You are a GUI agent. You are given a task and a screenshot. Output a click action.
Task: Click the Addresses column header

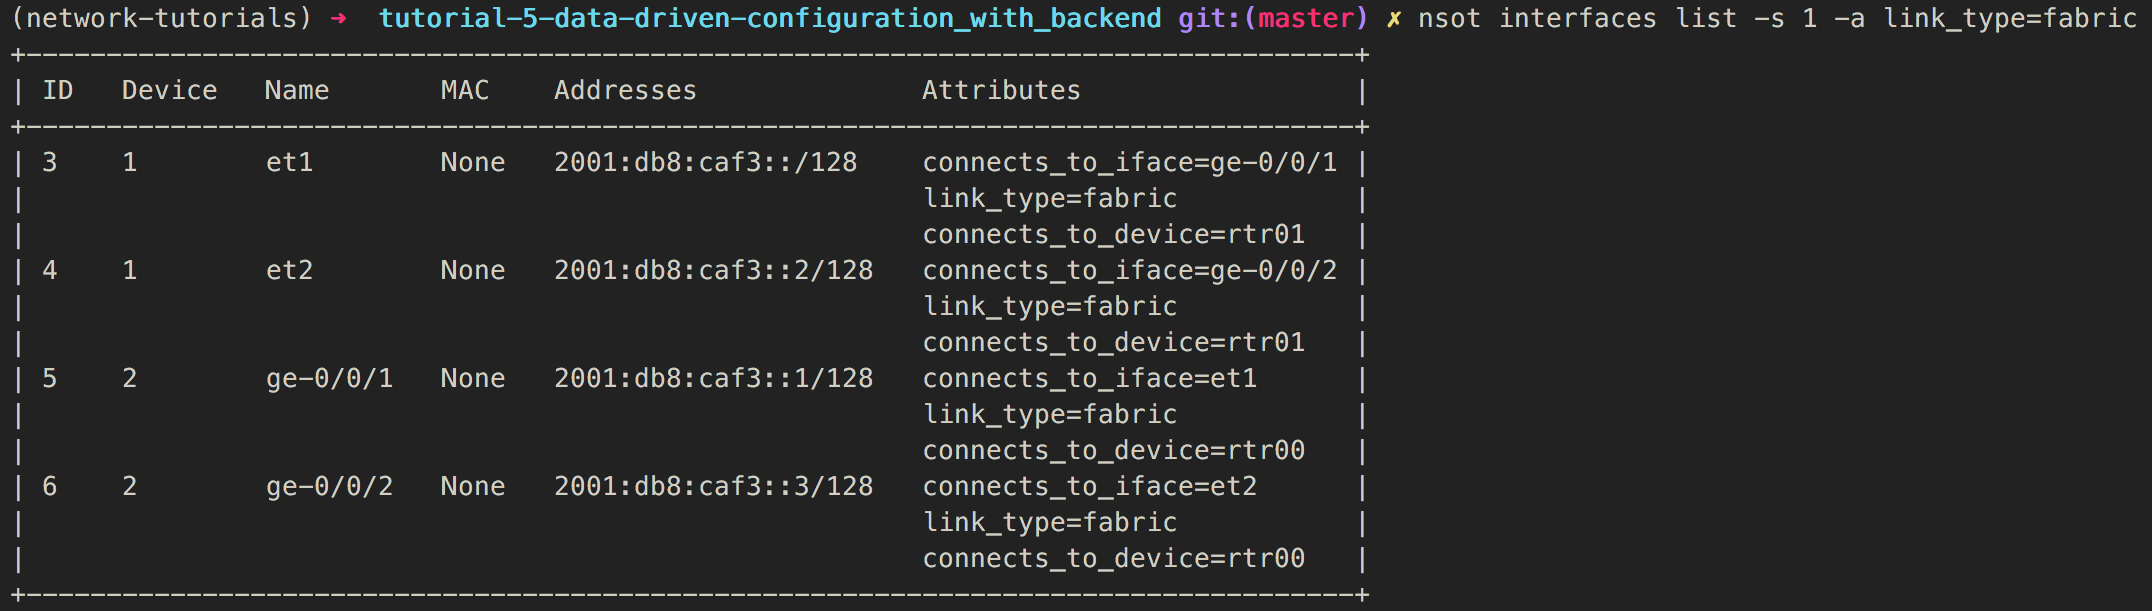tap(625, 90)
